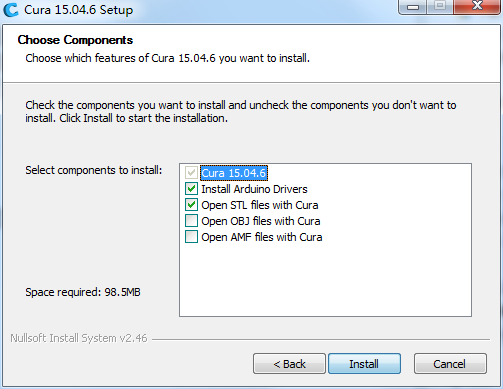Click the Space required: 98.5MB text

[83, 292]
